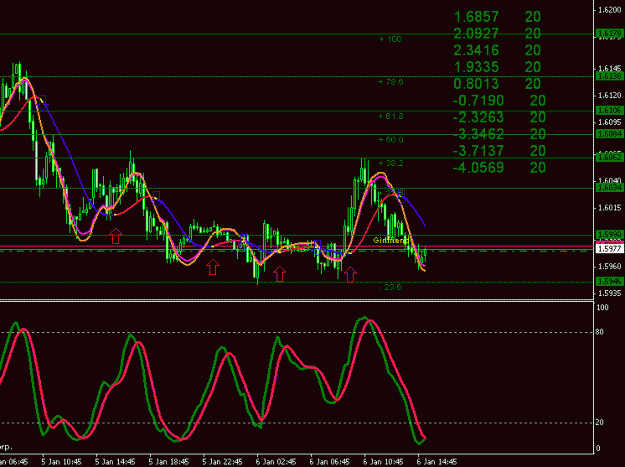Click the 1.5960 price scale label

click(x=609, y=266)
